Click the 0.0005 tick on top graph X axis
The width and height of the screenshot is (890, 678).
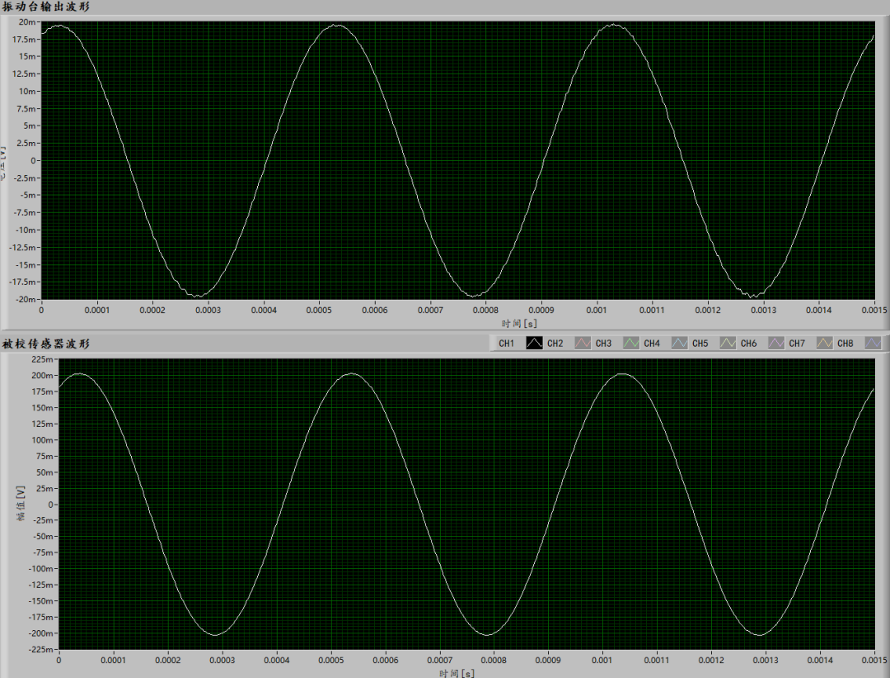319,310
